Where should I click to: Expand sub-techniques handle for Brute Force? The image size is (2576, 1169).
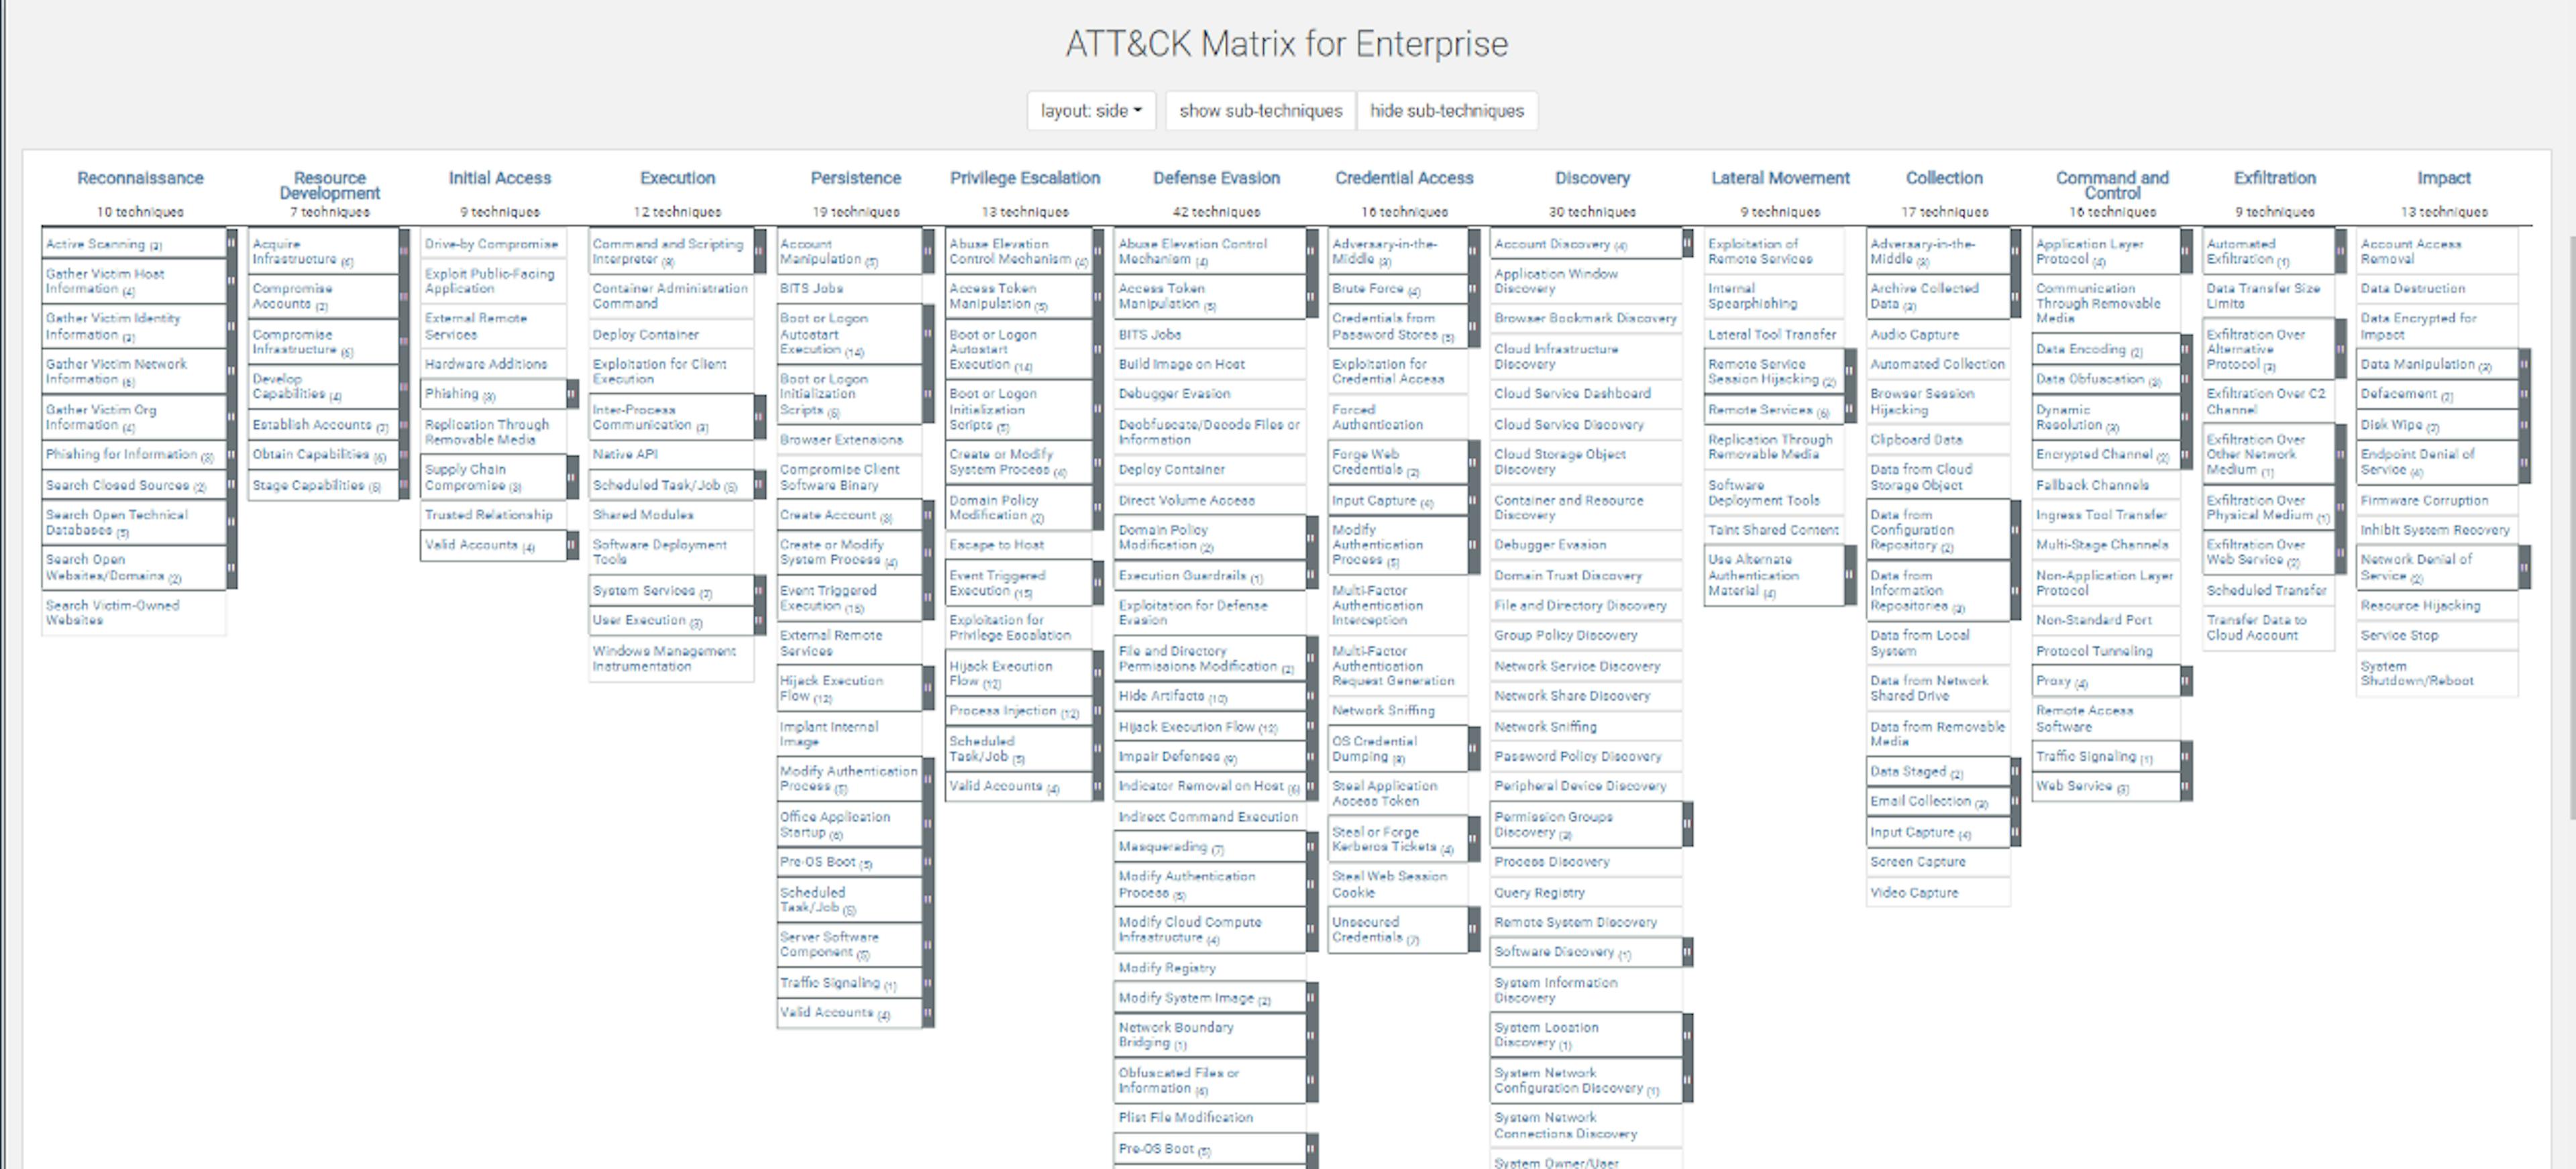point(1474,289)
